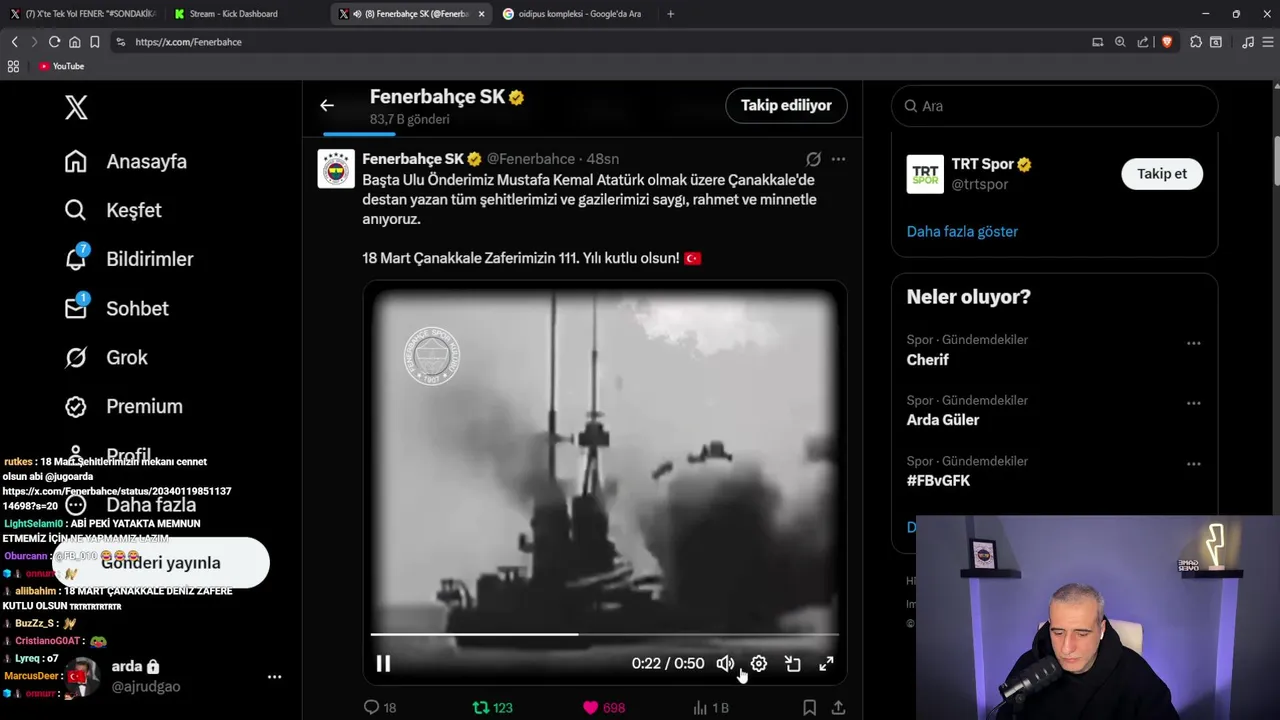This screenshot has height=720, width=1280.
Task: Open more options for Arda Güler trend
Action: (1193, 404)
